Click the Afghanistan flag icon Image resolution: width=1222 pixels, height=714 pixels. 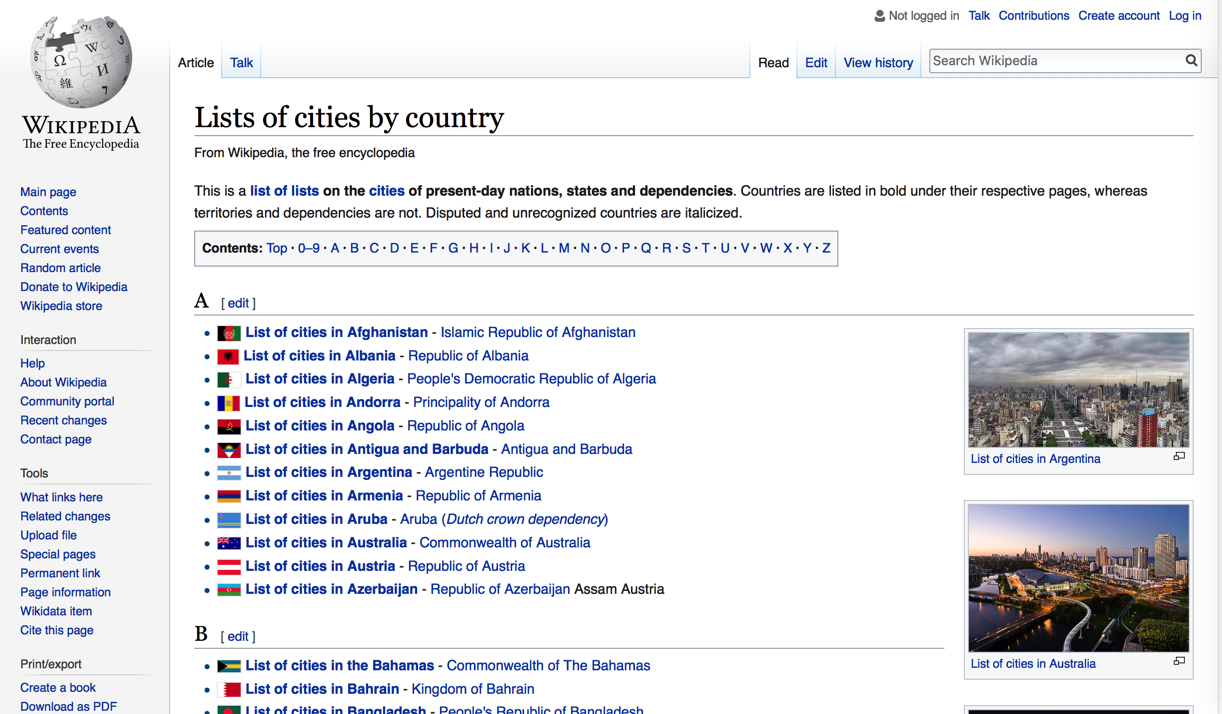coord(229,333)
